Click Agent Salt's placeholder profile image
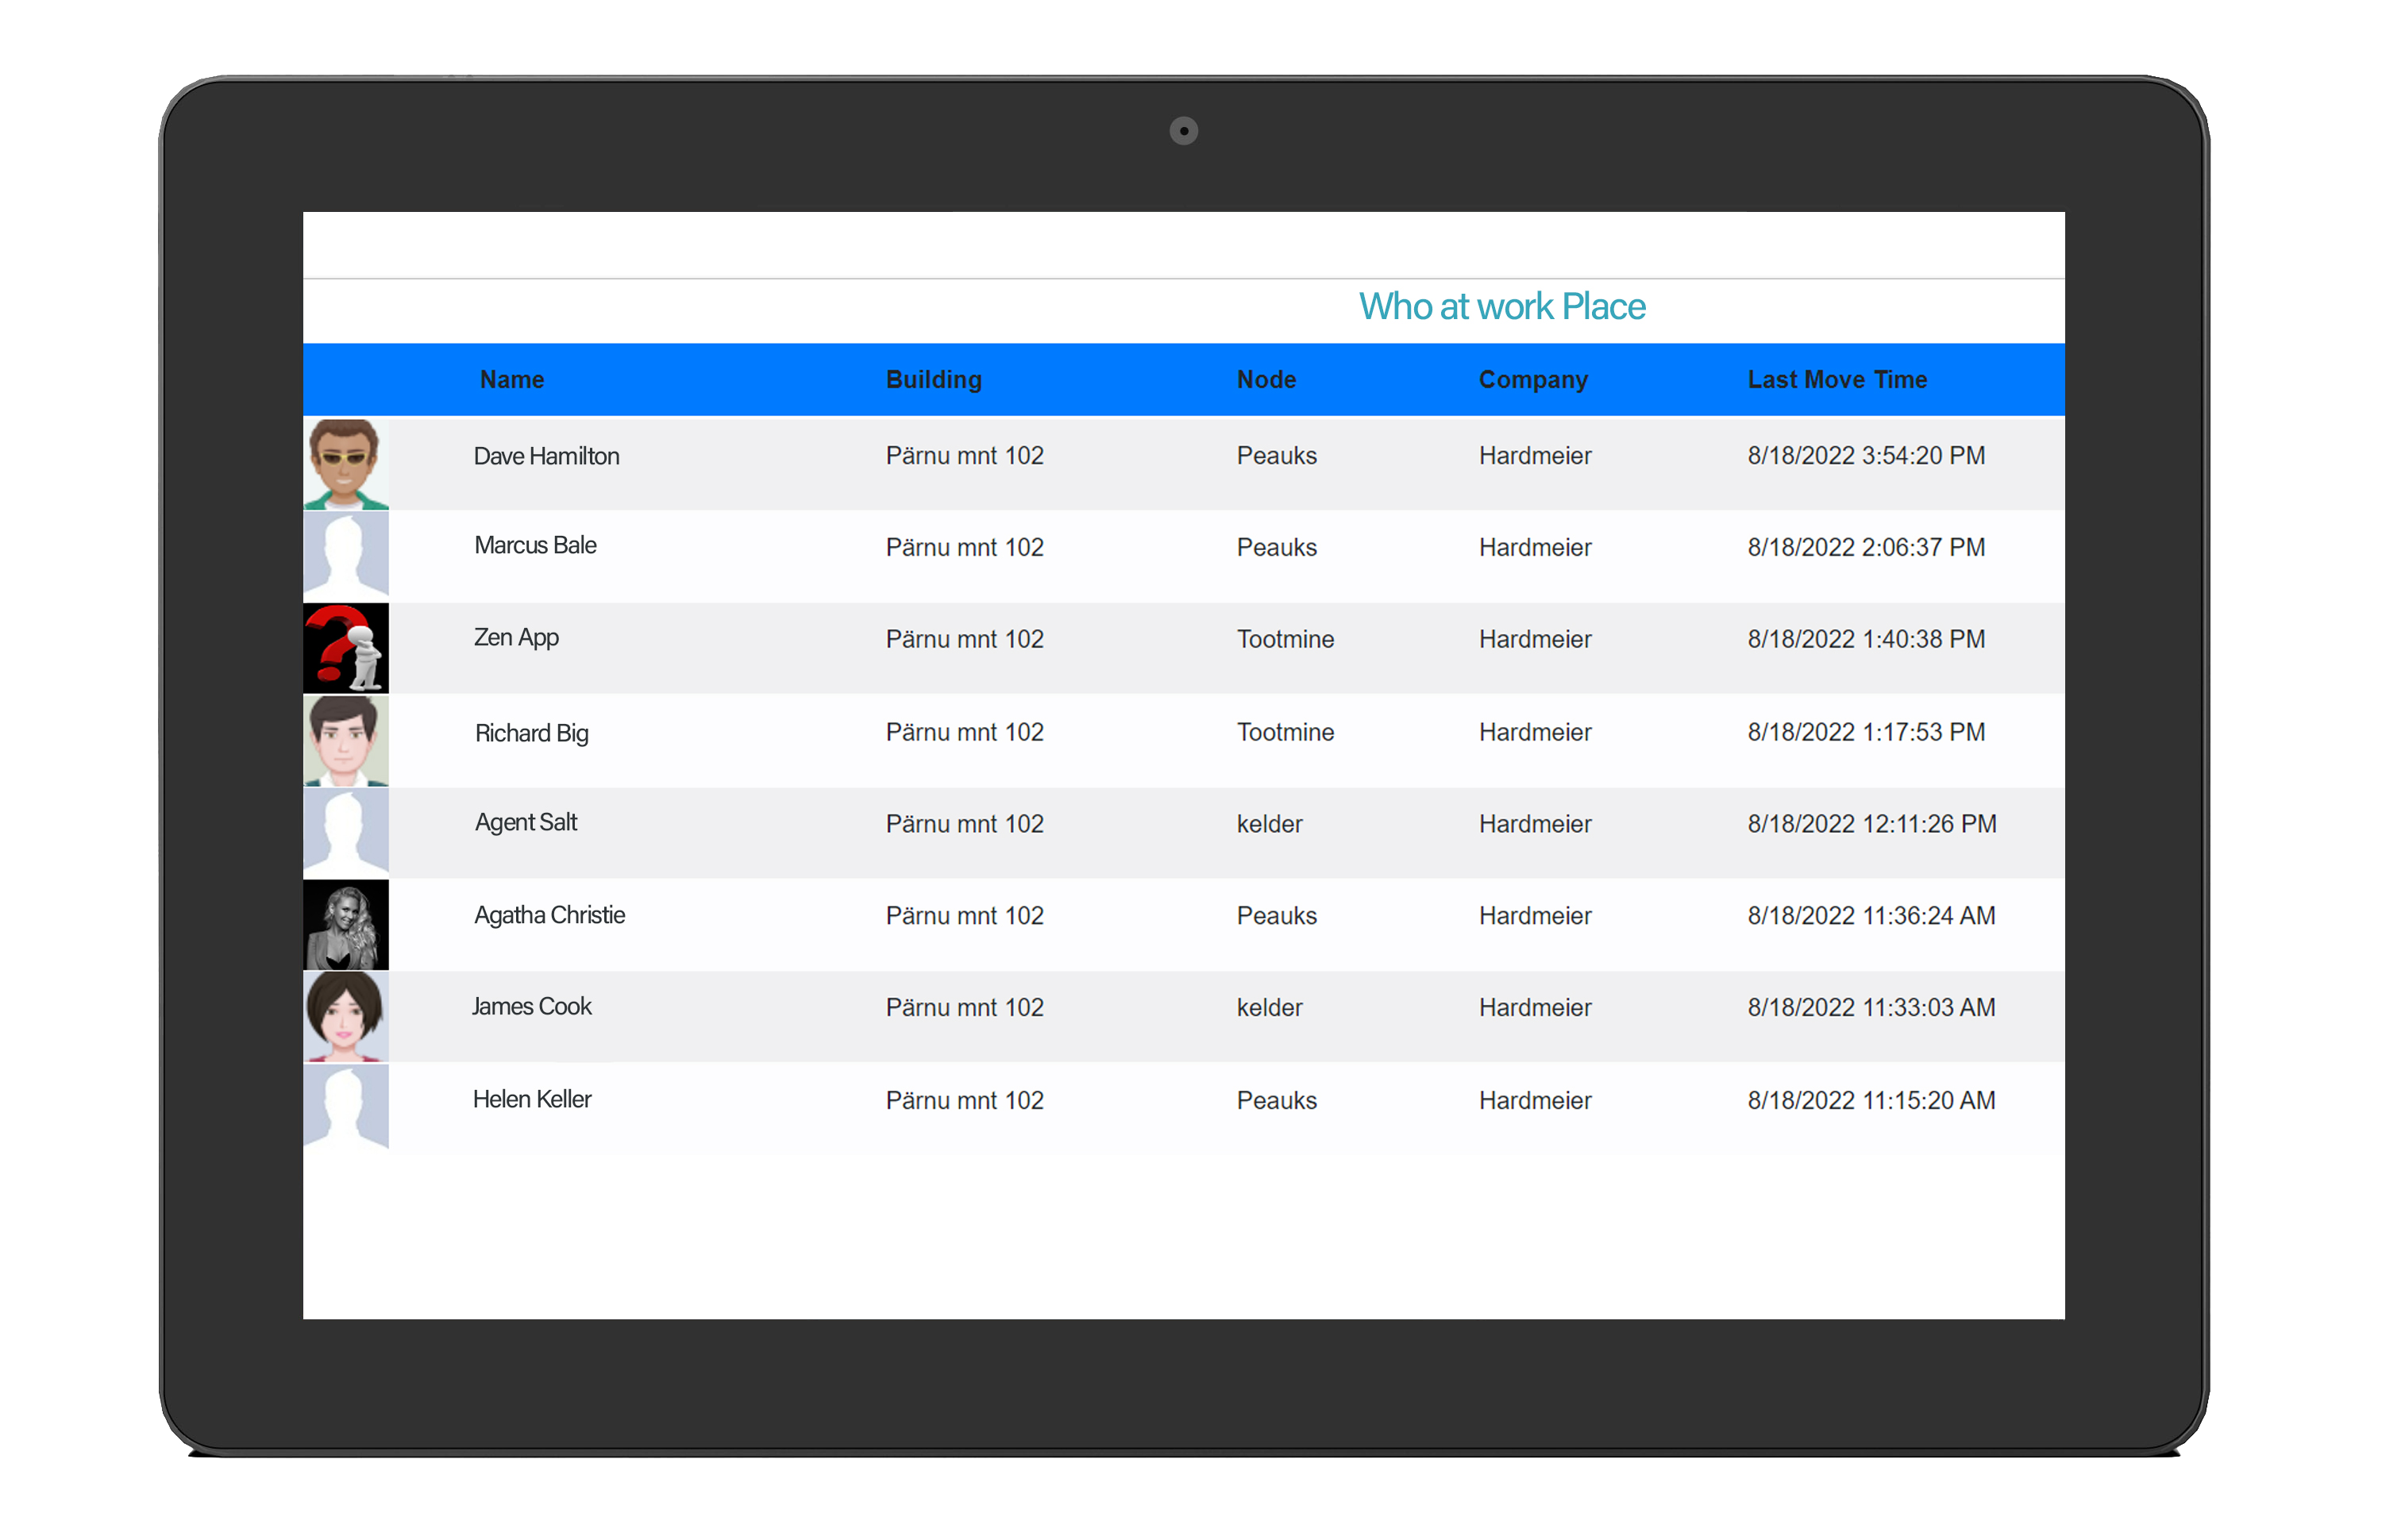This screenshot has height=1540, width=2382. pyautogui.click(x=345, y=831)
